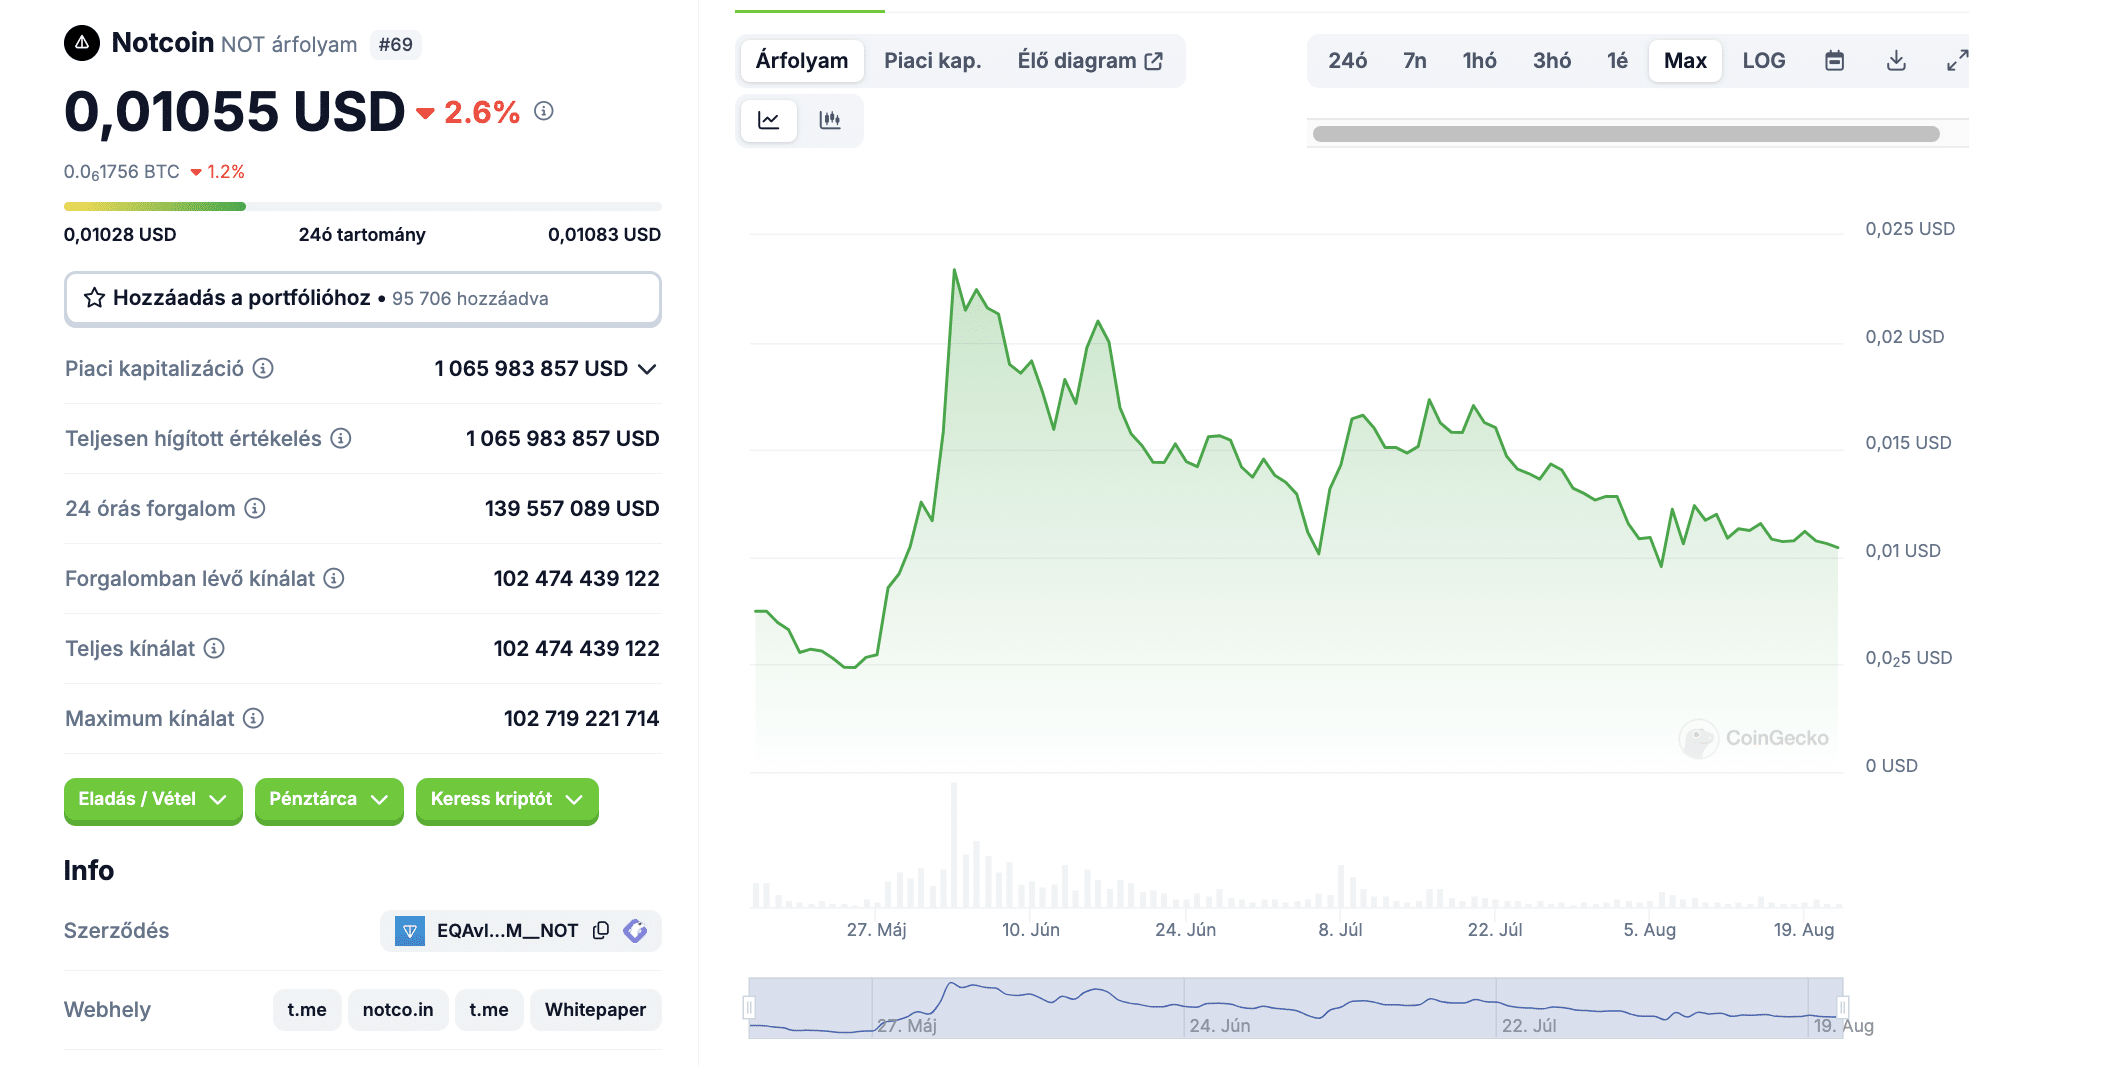
Task: Open the Pénztárca dropdown
Action: coord(329,800)
